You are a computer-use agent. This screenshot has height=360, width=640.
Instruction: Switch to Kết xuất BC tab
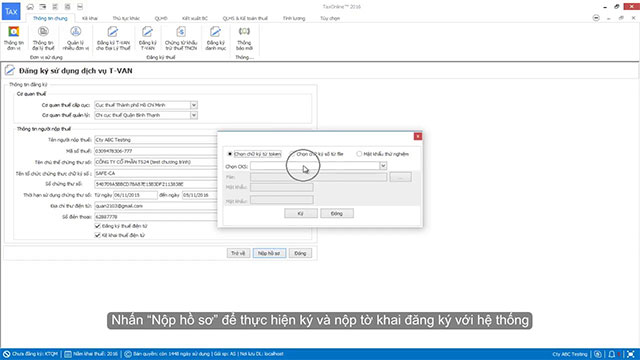pos(195,18)
